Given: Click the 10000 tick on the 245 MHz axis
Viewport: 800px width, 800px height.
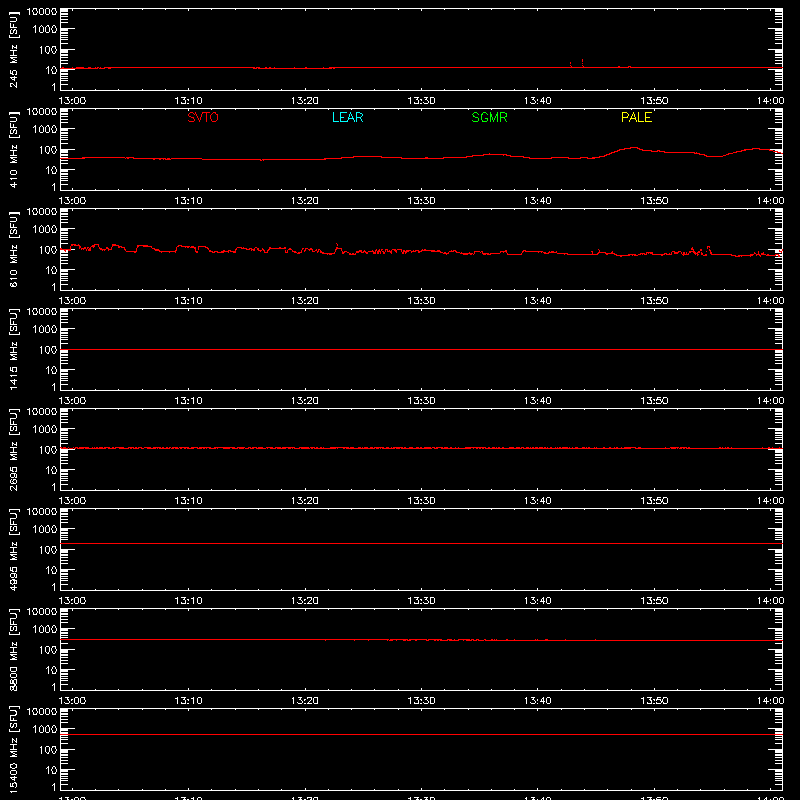Looking at the screenshot, I should [x=42, y=12].
